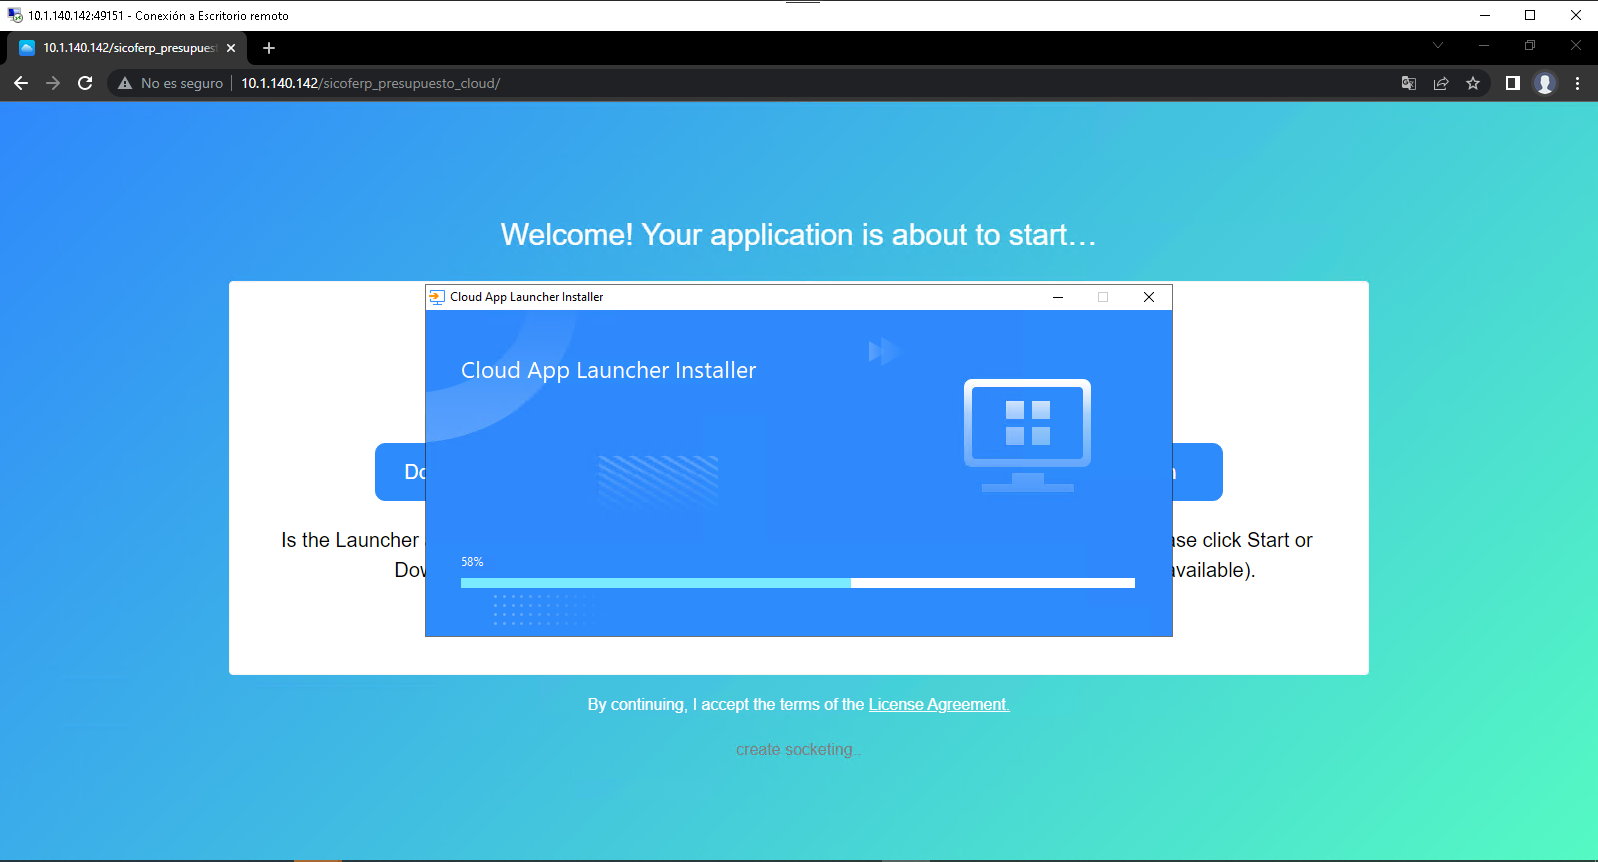The image size is (1598, 862).
Task: Open Chrome's three-dot menu
Action: [1577, 83]
